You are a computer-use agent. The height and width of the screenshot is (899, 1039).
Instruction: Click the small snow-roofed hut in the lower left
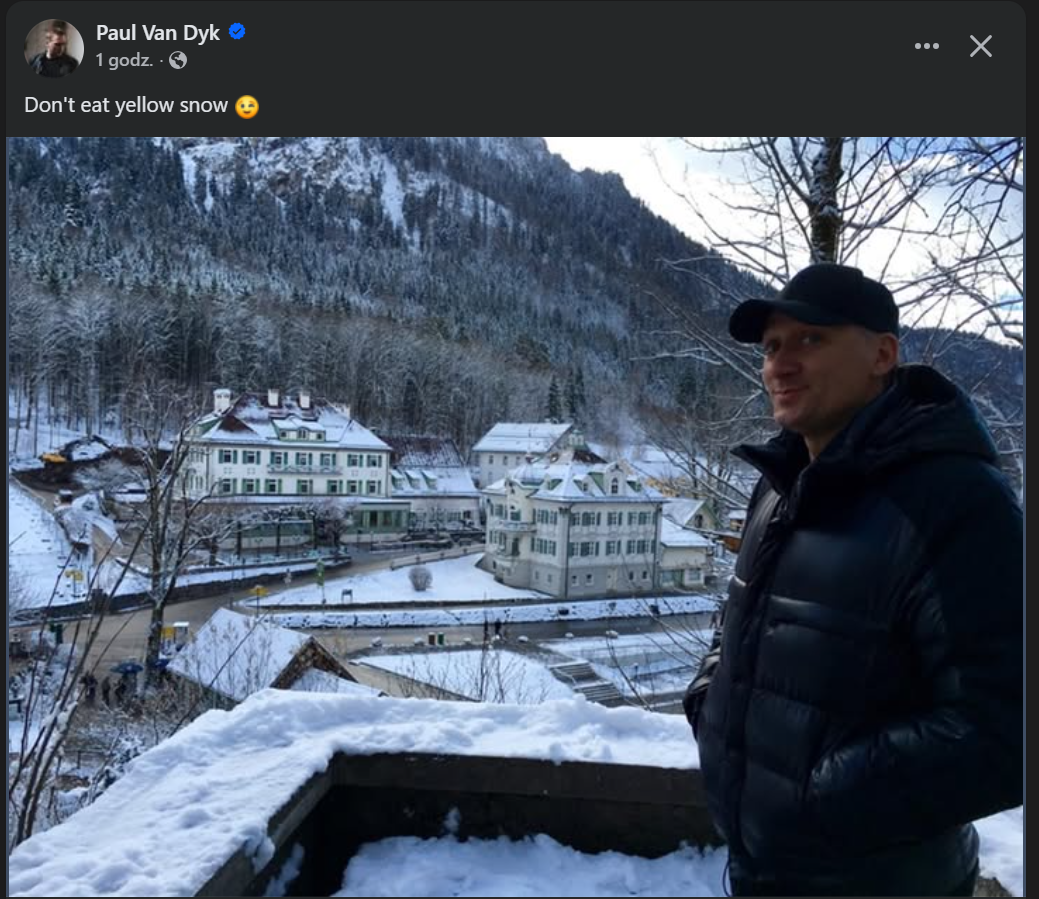[250, 650]
